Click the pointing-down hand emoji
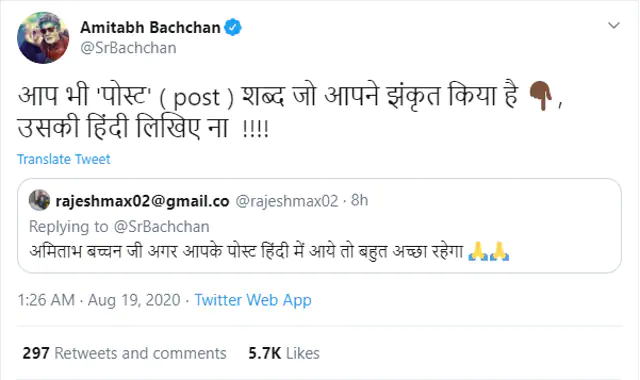This screenshot has width=640, height=380. pos(540,96)
